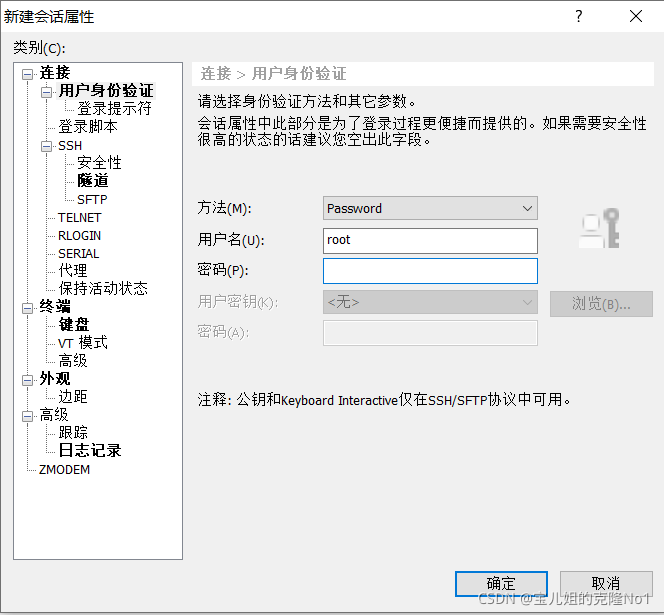Focus the 密码(P) input field

tap(430, 271)
